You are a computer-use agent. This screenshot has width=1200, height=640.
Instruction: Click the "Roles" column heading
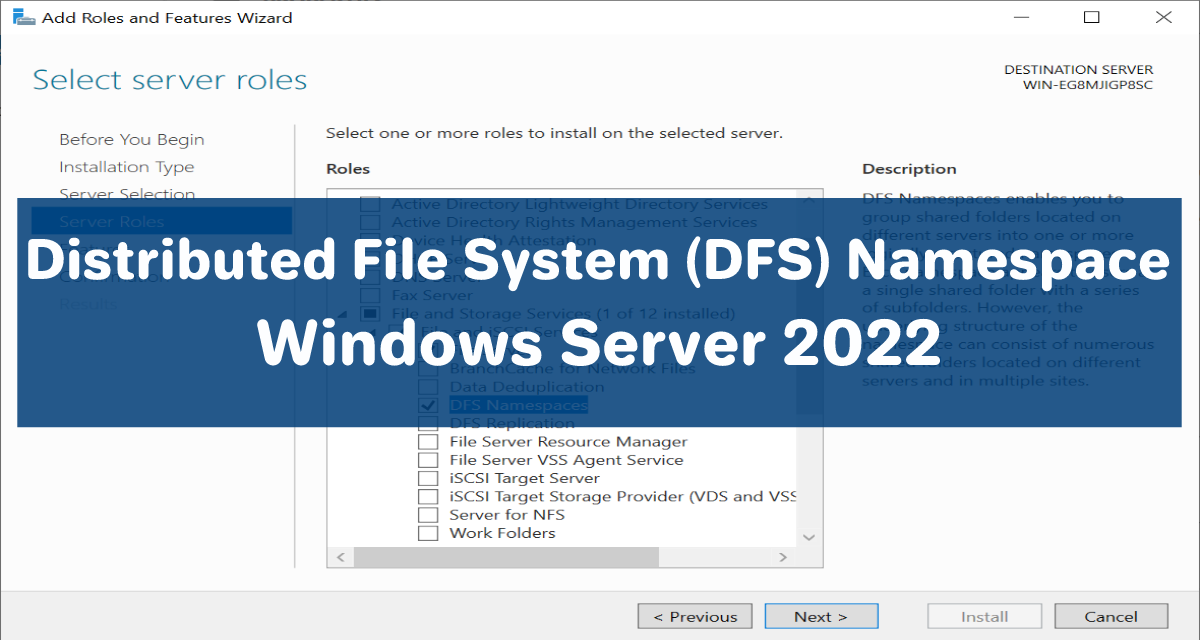[x=348, y=169]
